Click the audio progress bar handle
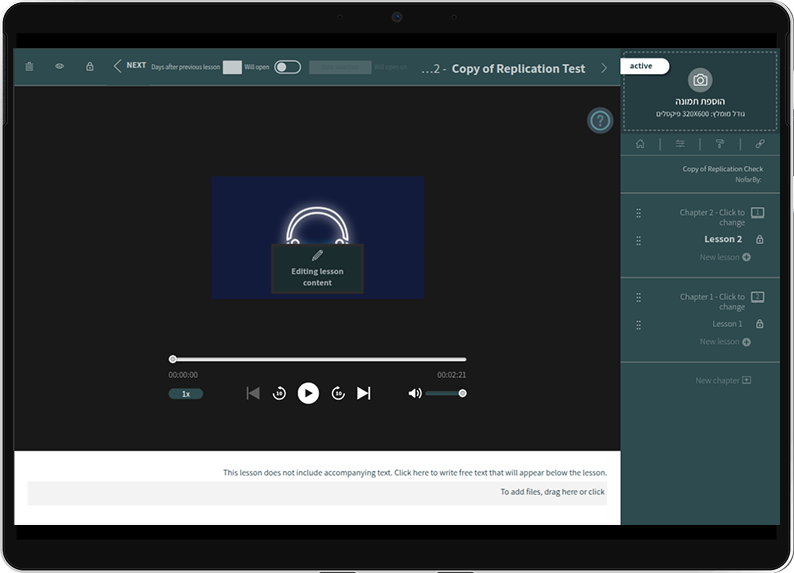This screenshot has height=573, width=794. tap(173, 359)
